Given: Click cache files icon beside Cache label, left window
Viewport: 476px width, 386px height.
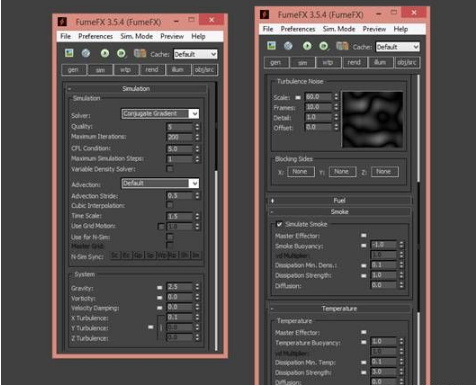Looking at the screenshot, I should point(140,53).
